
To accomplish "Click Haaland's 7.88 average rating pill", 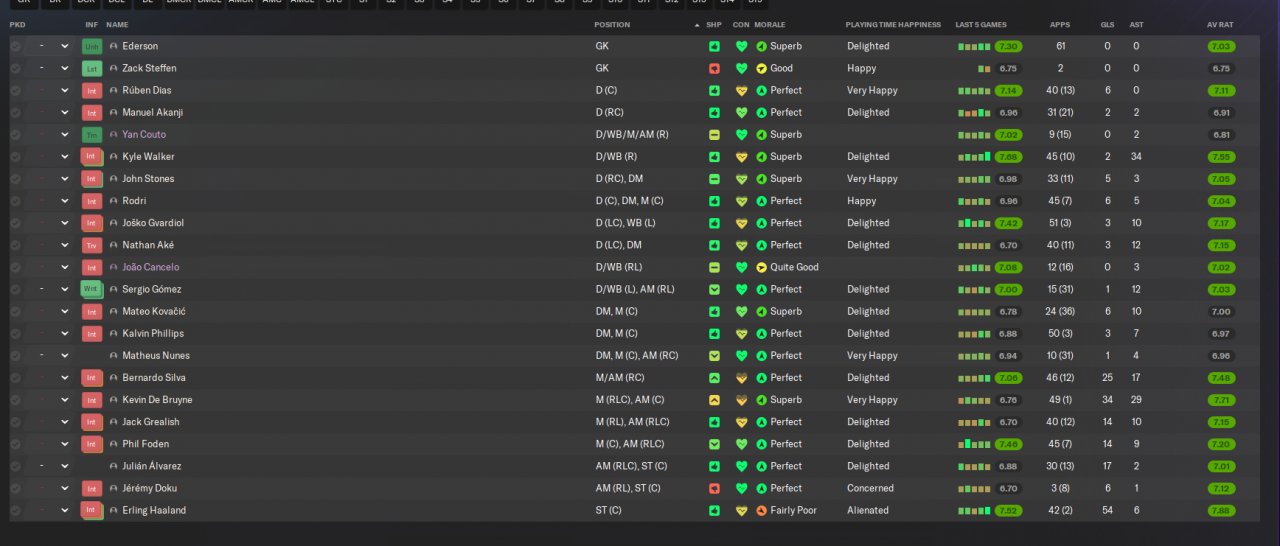I will coord(1221,510).
